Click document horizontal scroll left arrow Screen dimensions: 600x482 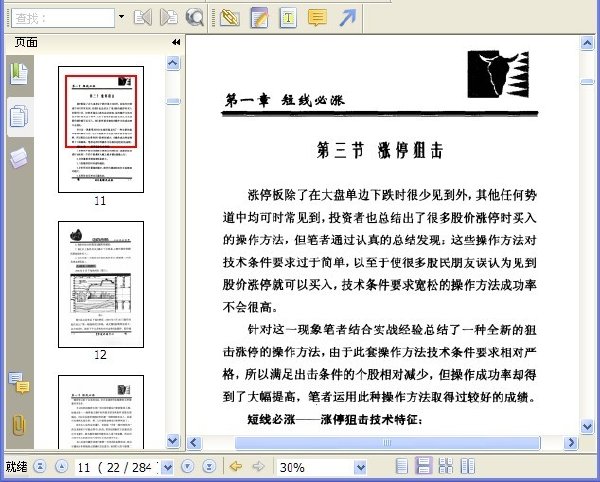pos(194,443)
